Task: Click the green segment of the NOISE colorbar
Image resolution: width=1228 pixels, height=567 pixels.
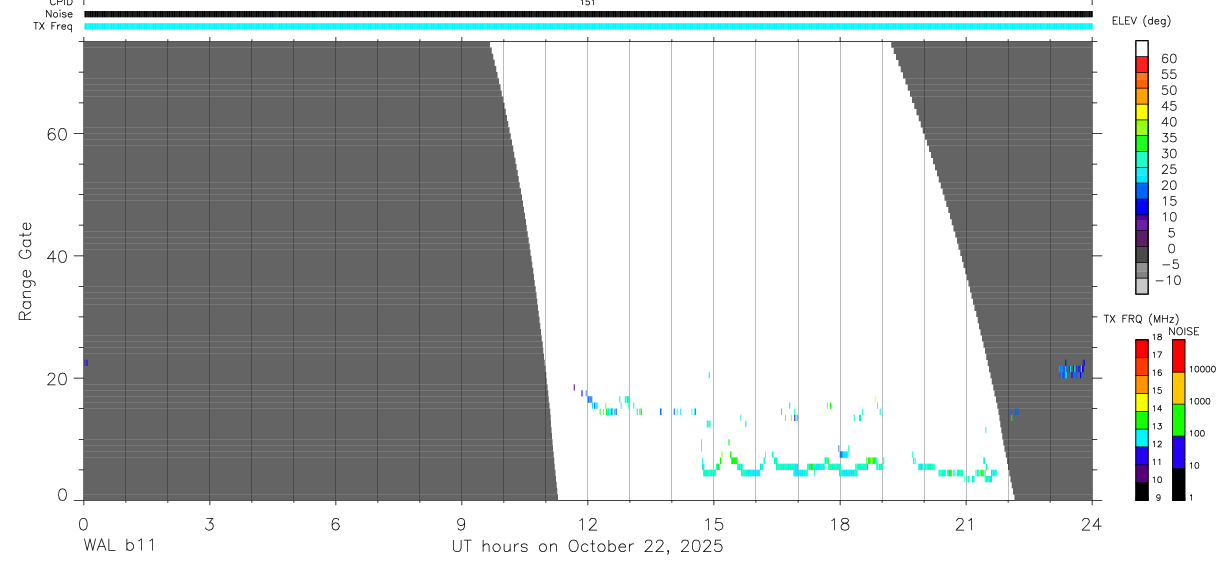Action: point(1178,419)
